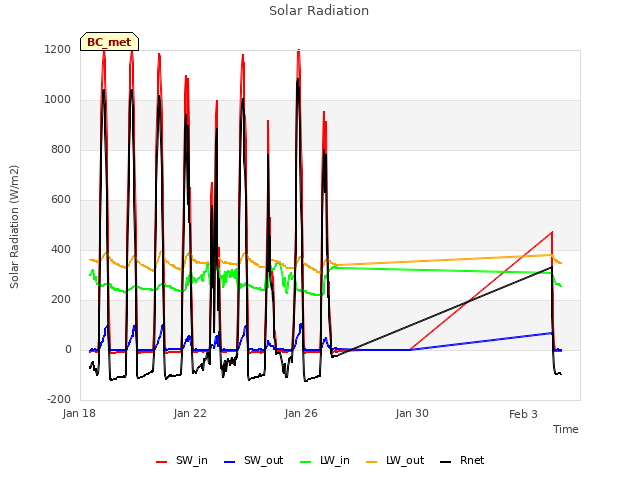The height and width of the screenshot is (480, 640).
Task: Click the Jan 22 x-axis label
Action: 190,413
